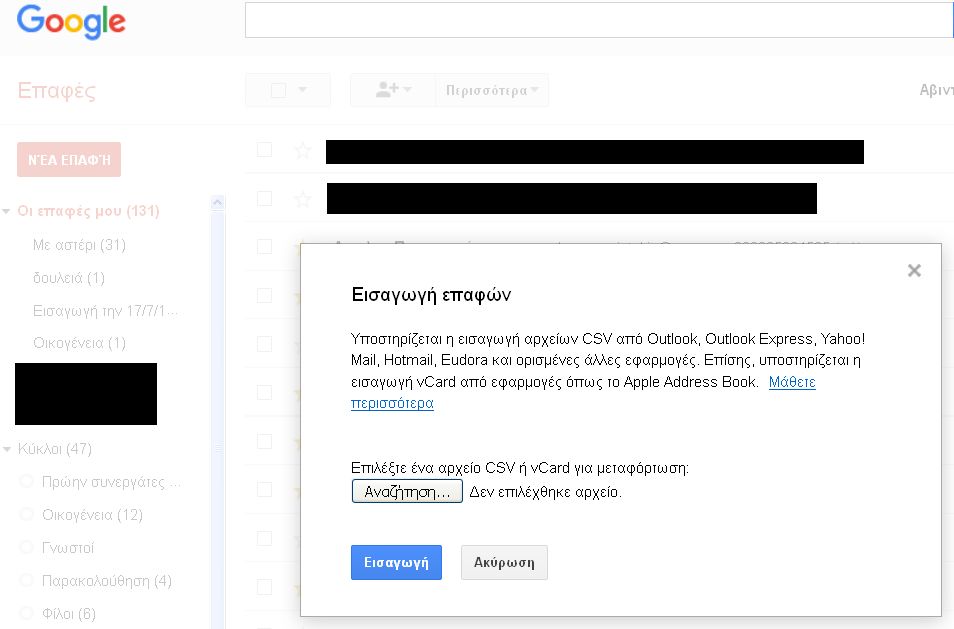Star the second contact row
This screenshot has height=629, width=954.
303,199
